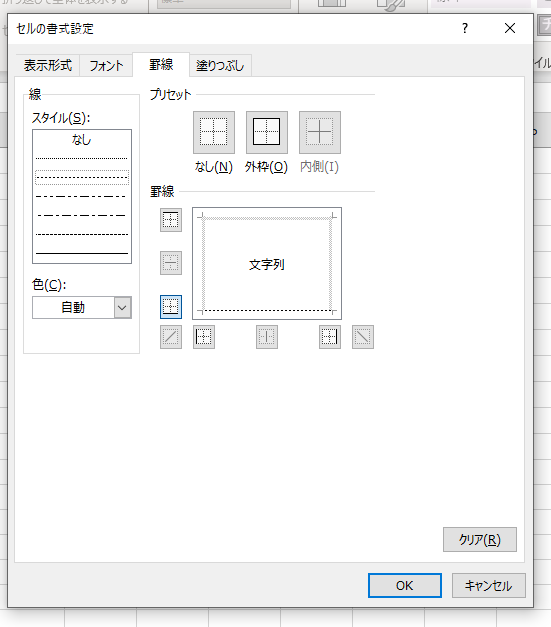Click the 文字列 border preview area
551x627 pixels.
(x=267, y=264)
